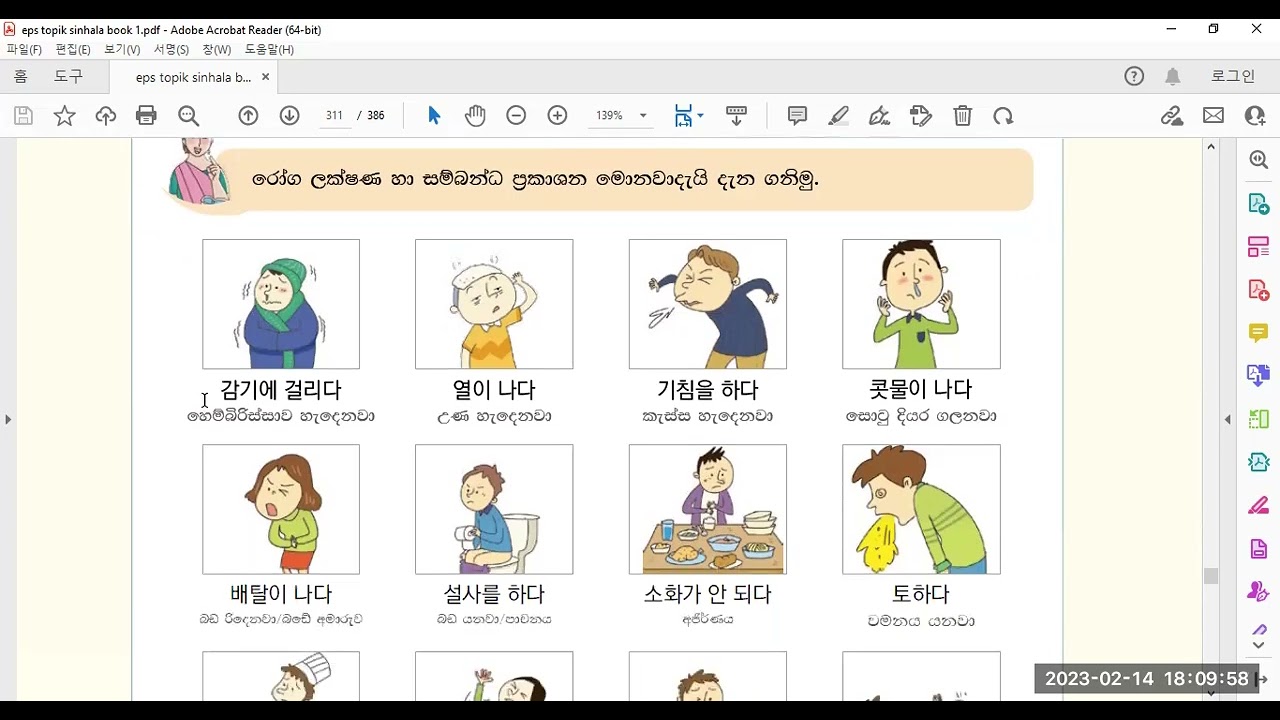Viewport: 1280px width, 720px height.
Task: Open the sign document pen tool
Action: coord(879,116)
